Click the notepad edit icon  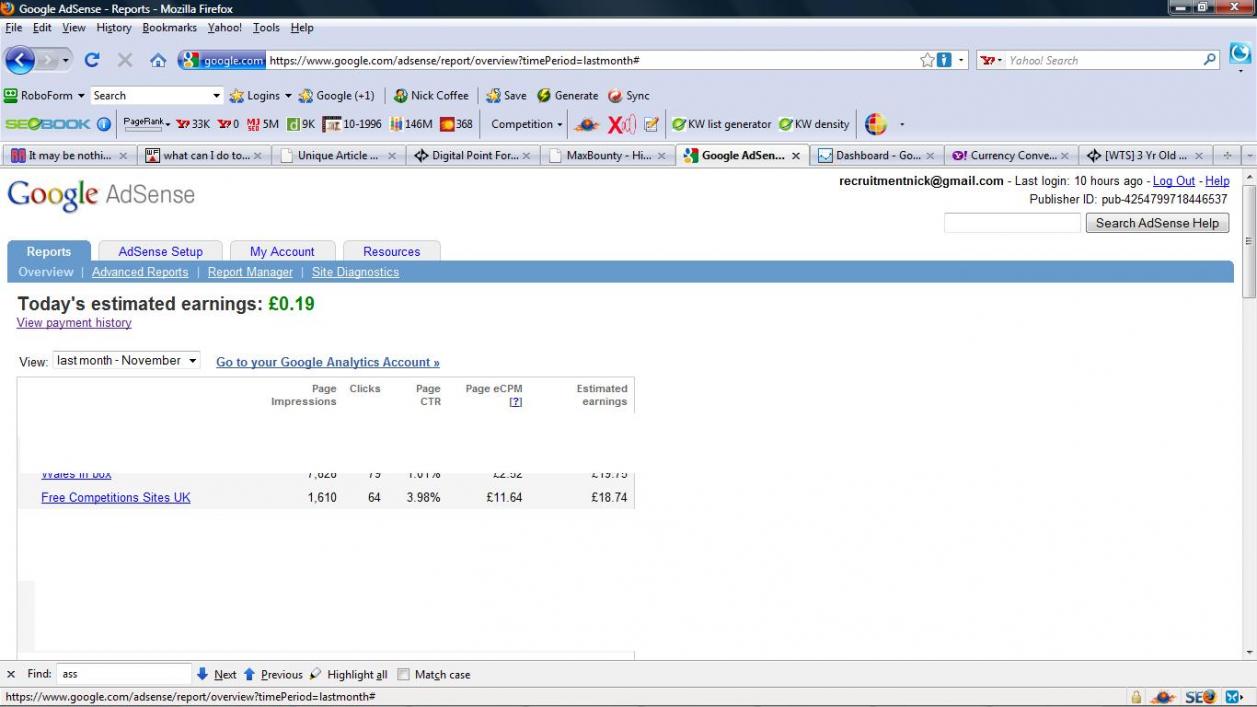click(x=651, y=125)
